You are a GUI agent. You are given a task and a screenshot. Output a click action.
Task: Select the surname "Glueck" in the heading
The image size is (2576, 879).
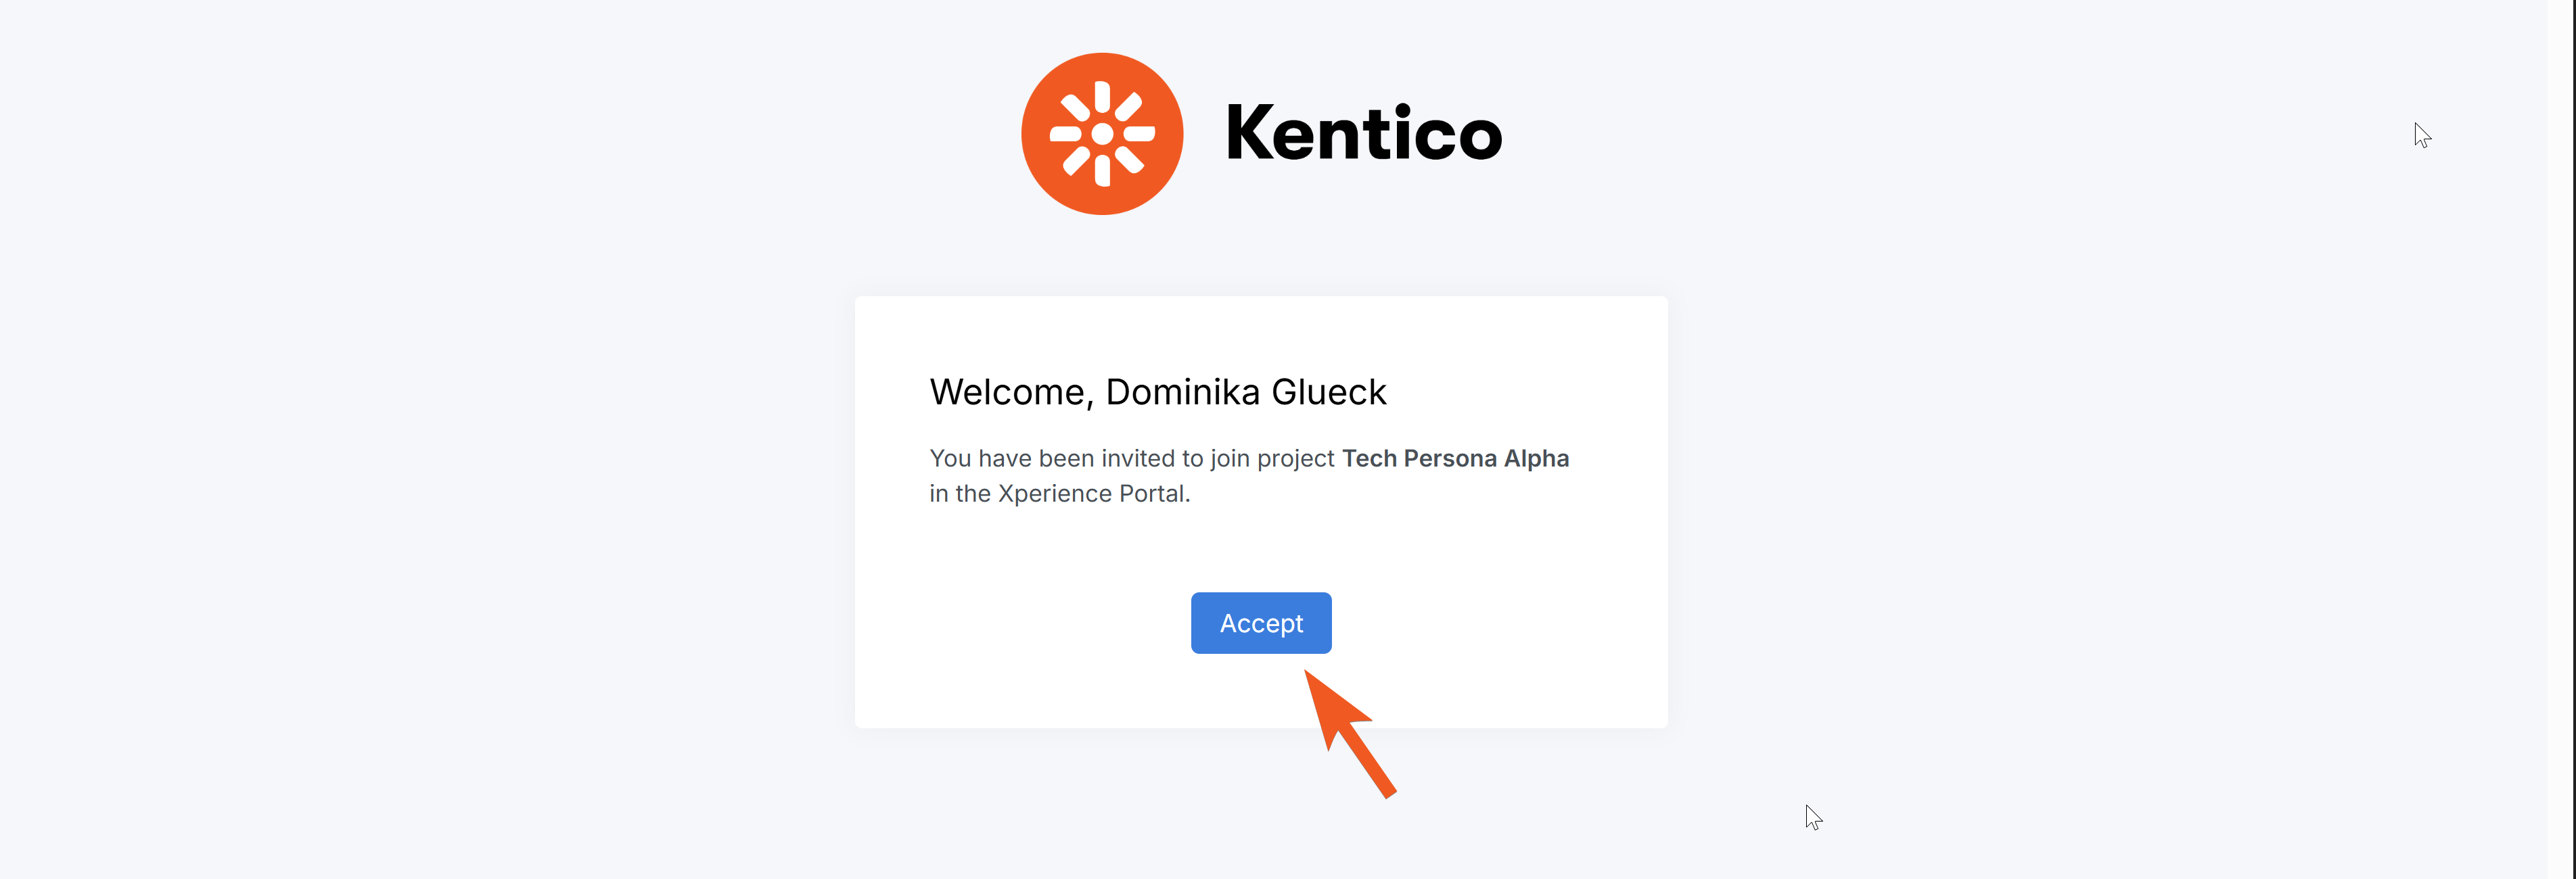pos(1329,392)
